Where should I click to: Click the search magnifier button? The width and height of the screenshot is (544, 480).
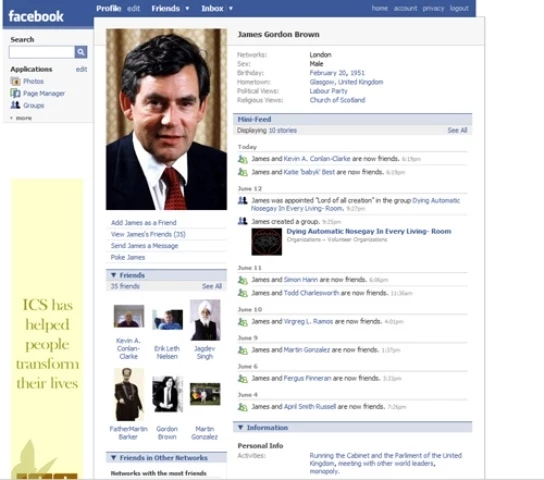81,52
